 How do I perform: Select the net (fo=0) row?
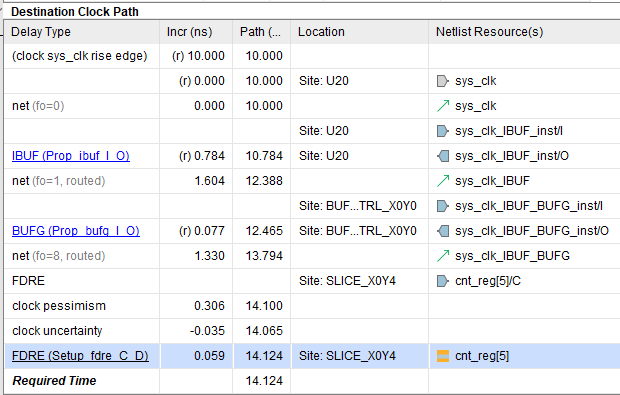[312, 106]
